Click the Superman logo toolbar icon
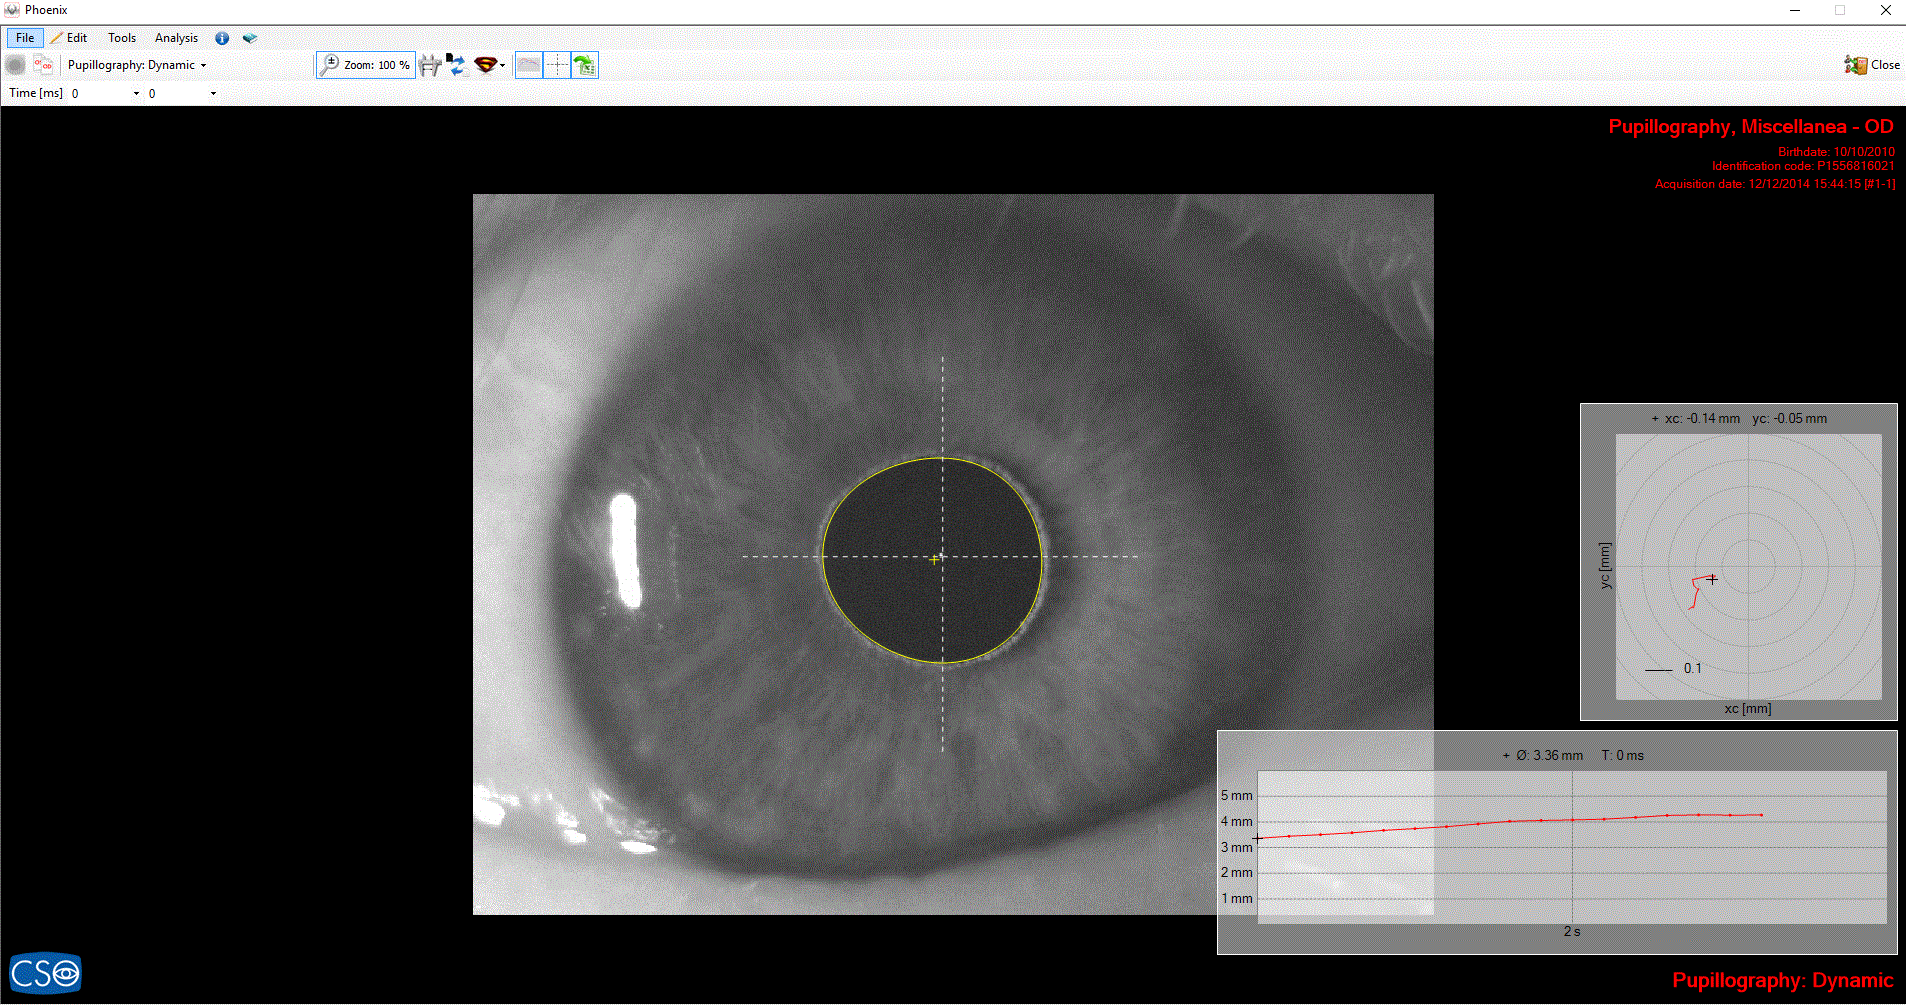The width and height of the screenshot is (1906, 1006). [x=485, y=66]
